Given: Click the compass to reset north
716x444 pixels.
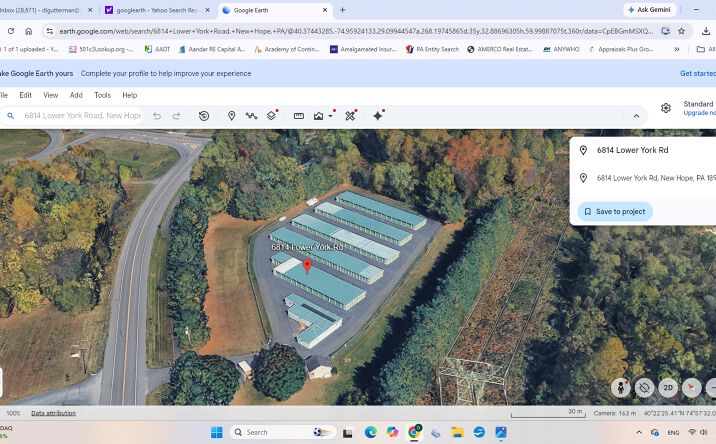Looking at the screenshot, I should click(691, 388).
